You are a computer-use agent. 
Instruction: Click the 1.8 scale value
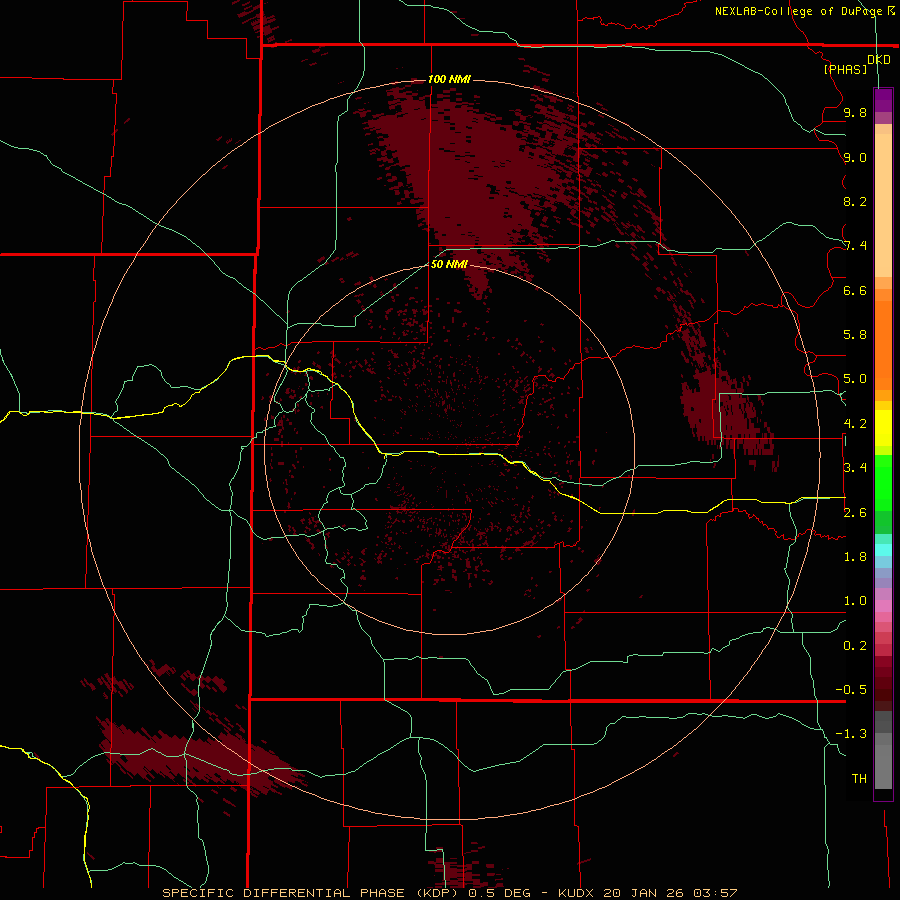pyautogui.click(x=855, y=557)
